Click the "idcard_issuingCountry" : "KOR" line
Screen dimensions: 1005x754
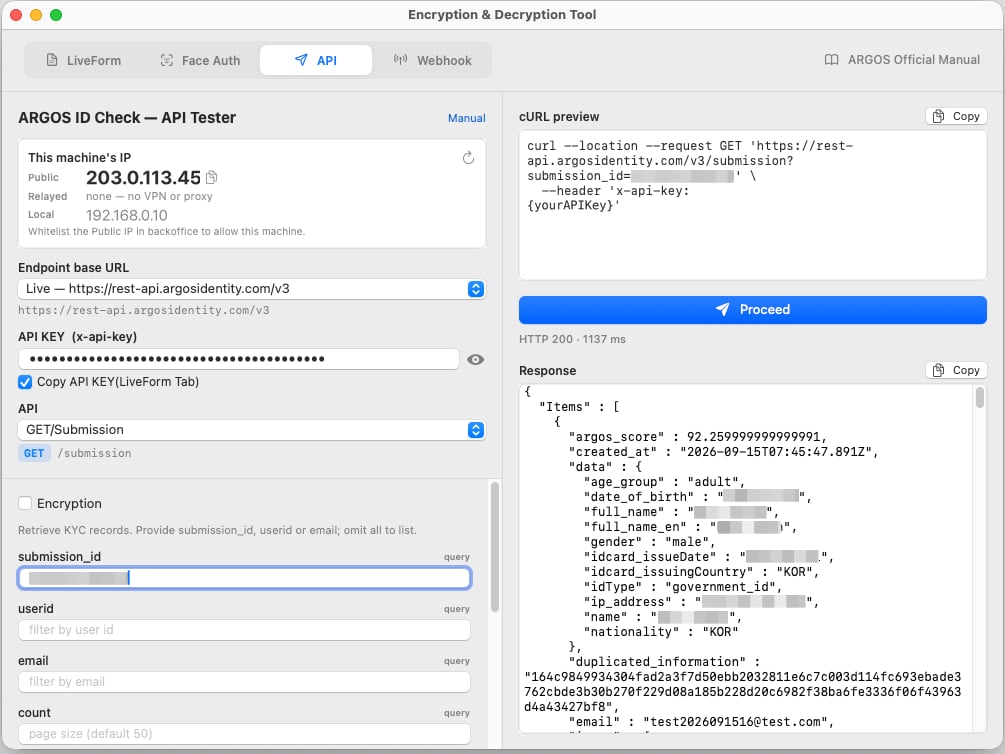tap(701, 572)
